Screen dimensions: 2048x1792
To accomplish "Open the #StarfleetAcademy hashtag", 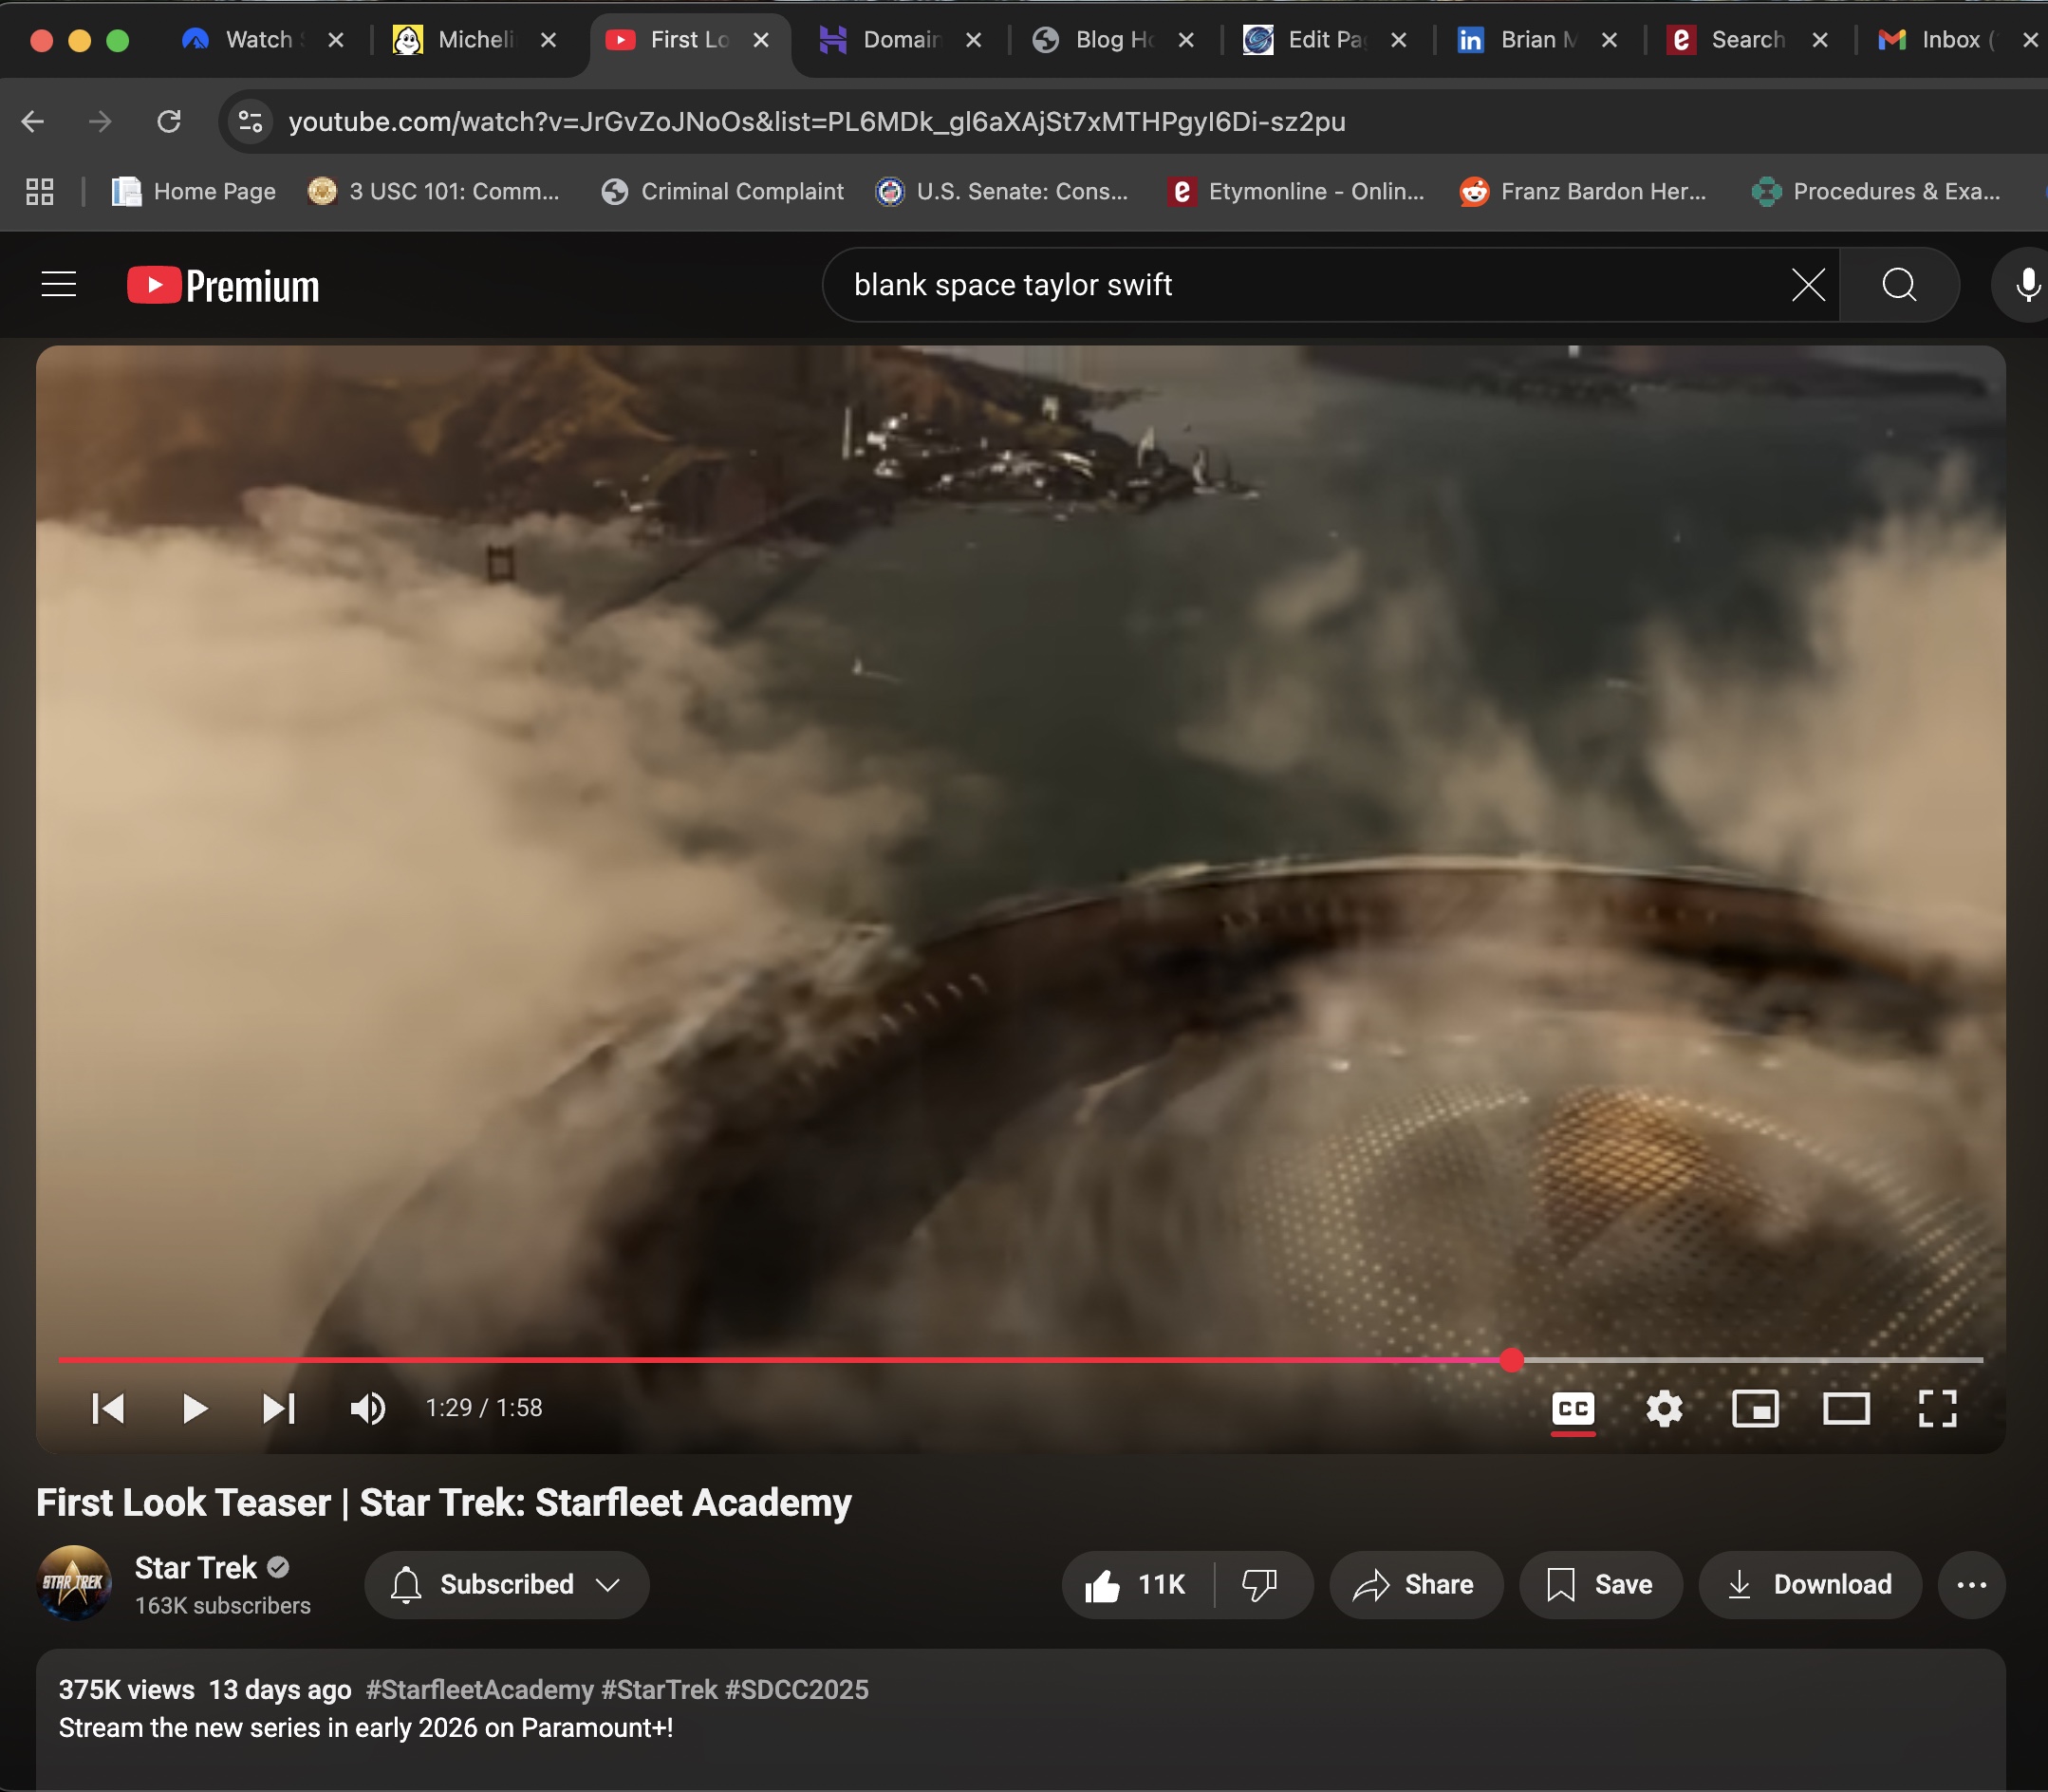I will (x=480, y=1690).
